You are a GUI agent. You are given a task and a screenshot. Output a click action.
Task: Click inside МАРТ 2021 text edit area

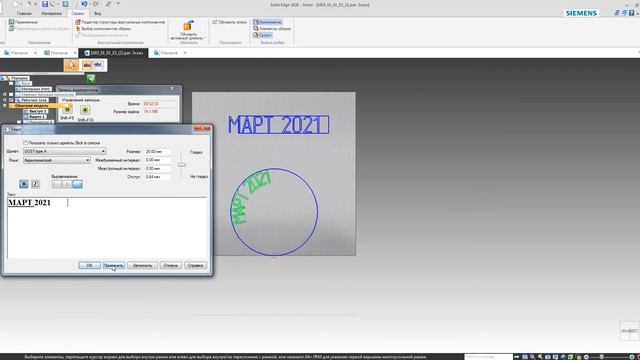coord(107,227)
